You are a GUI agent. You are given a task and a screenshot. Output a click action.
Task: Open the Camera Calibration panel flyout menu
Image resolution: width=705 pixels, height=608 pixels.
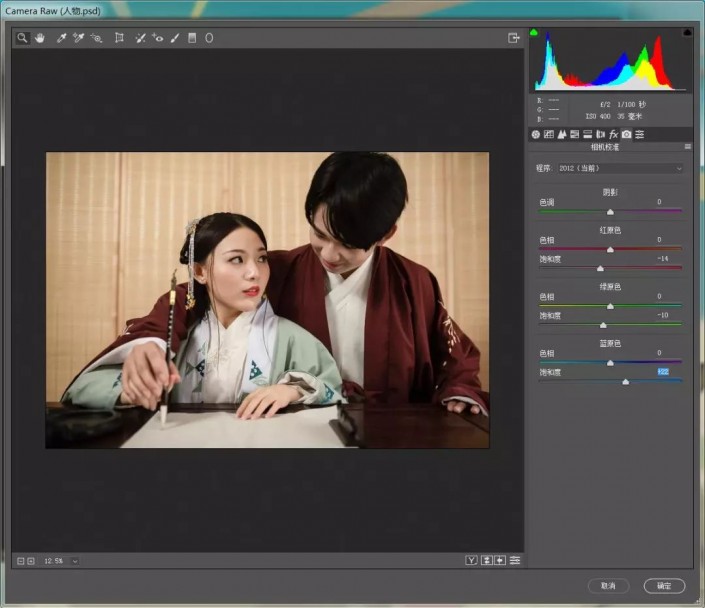click(687, 147)
